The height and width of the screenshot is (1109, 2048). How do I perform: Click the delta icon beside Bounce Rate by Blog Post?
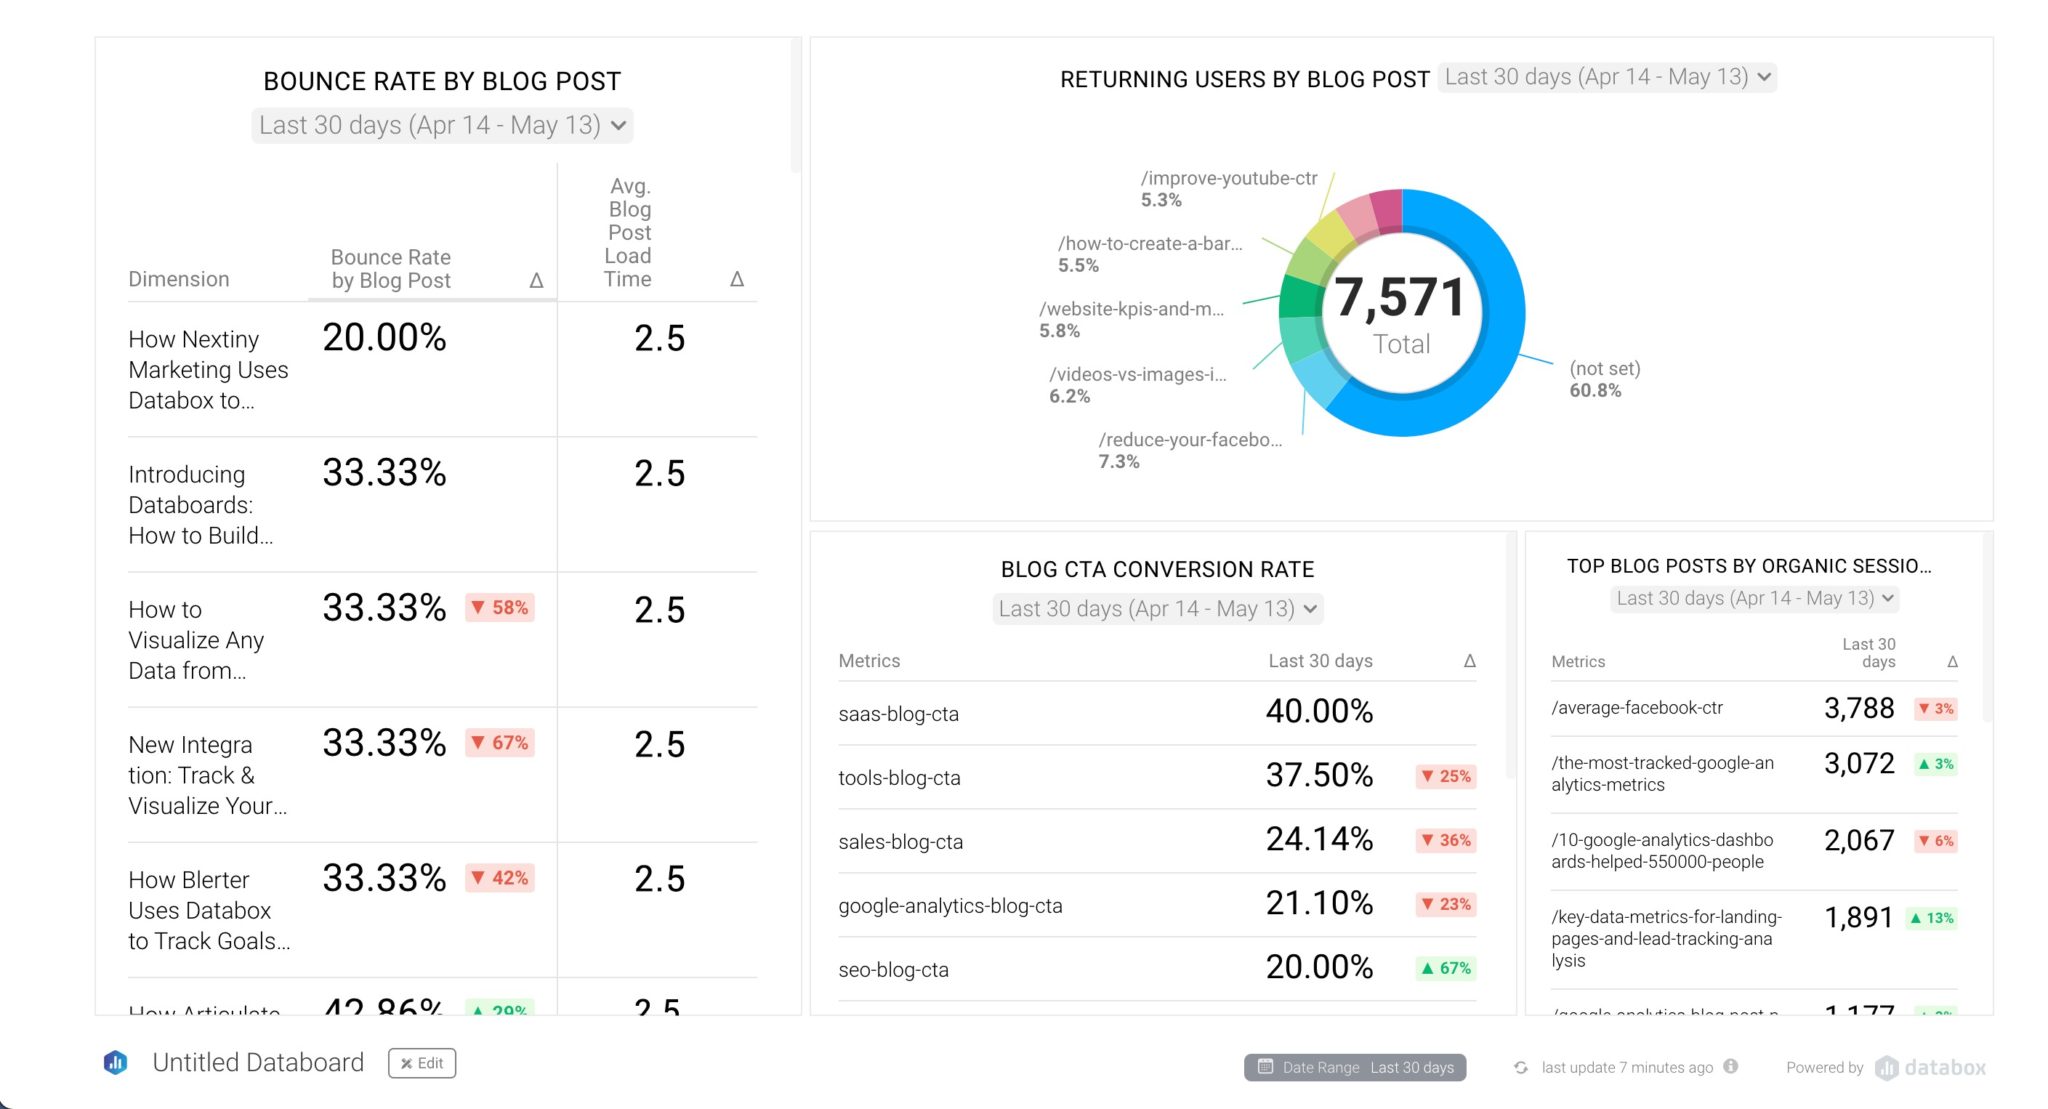[536, 280]
